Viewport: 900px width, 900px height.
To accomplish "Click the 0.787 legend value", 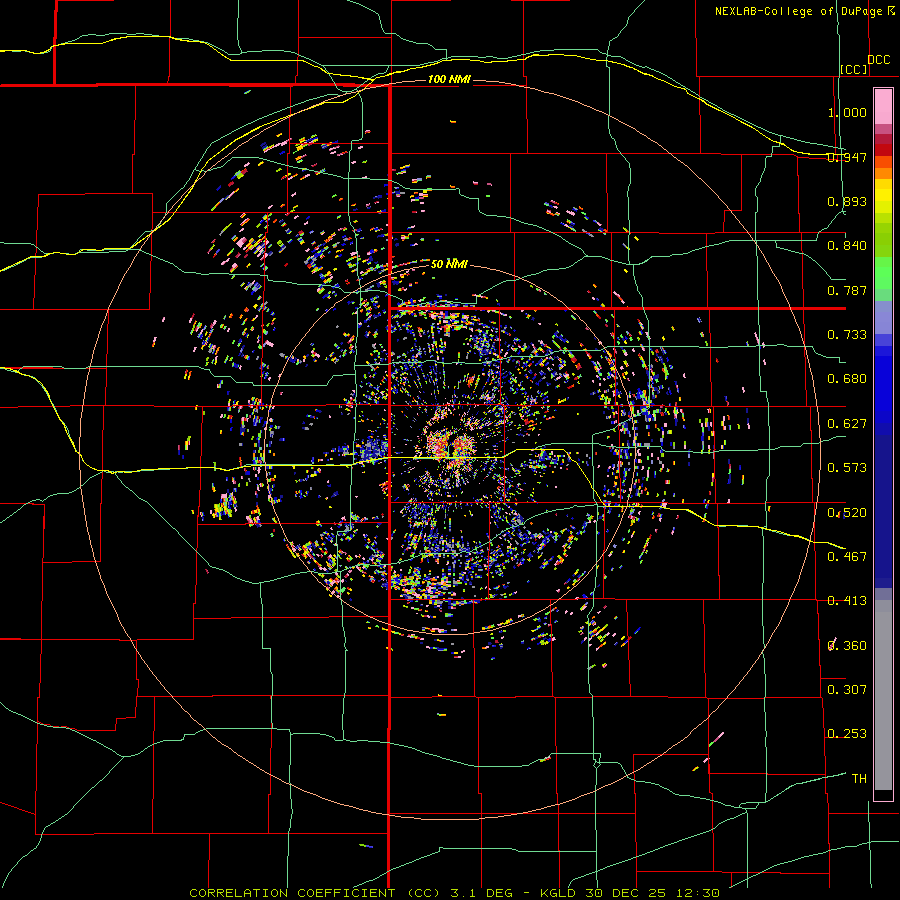I will point(847,290).
